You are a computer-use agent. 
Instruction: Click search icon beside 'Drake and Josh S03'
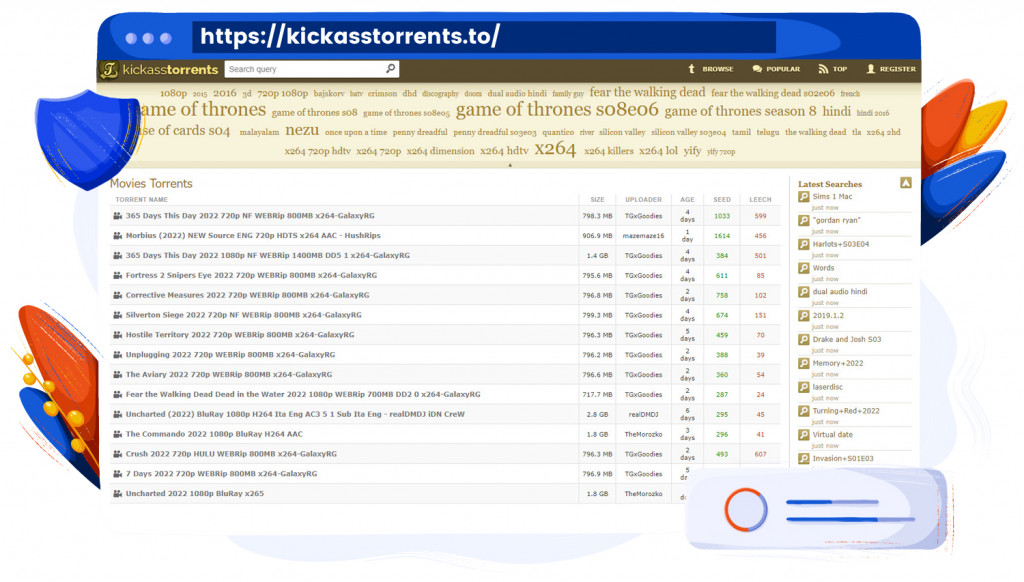(x=804, y=340)
